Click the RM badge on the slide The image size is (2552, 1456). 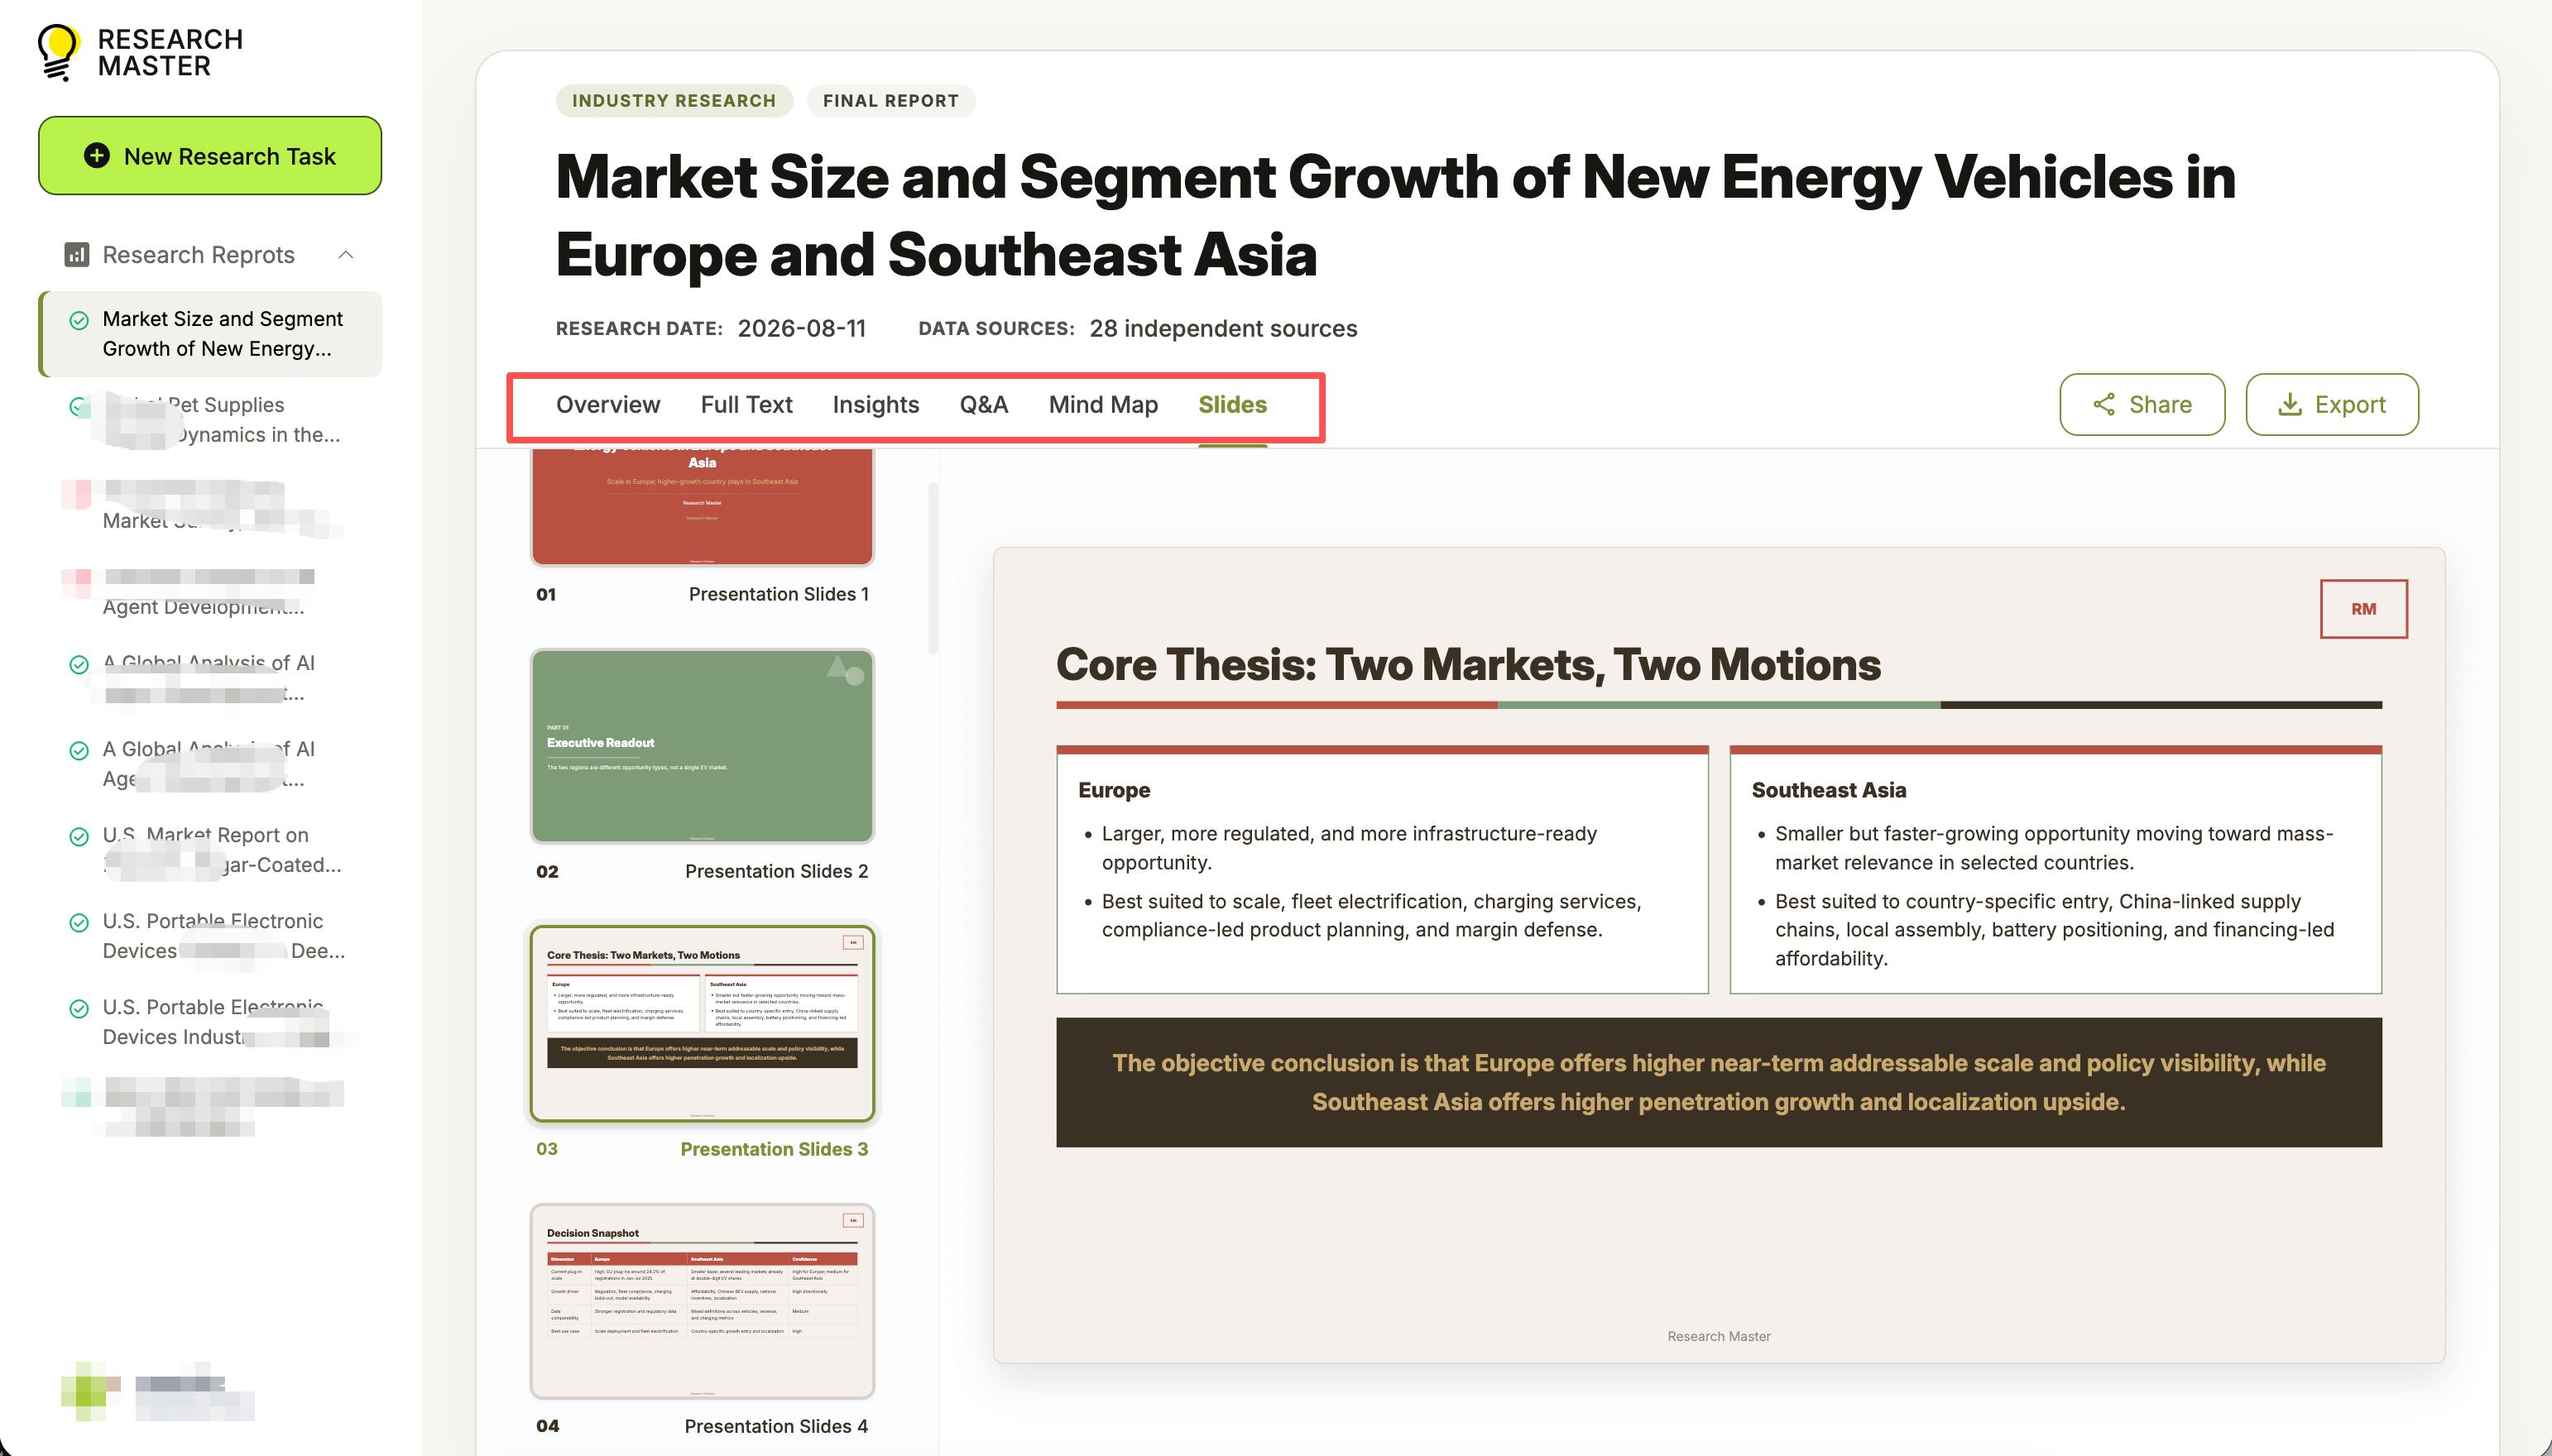[x=2363, y=609]
